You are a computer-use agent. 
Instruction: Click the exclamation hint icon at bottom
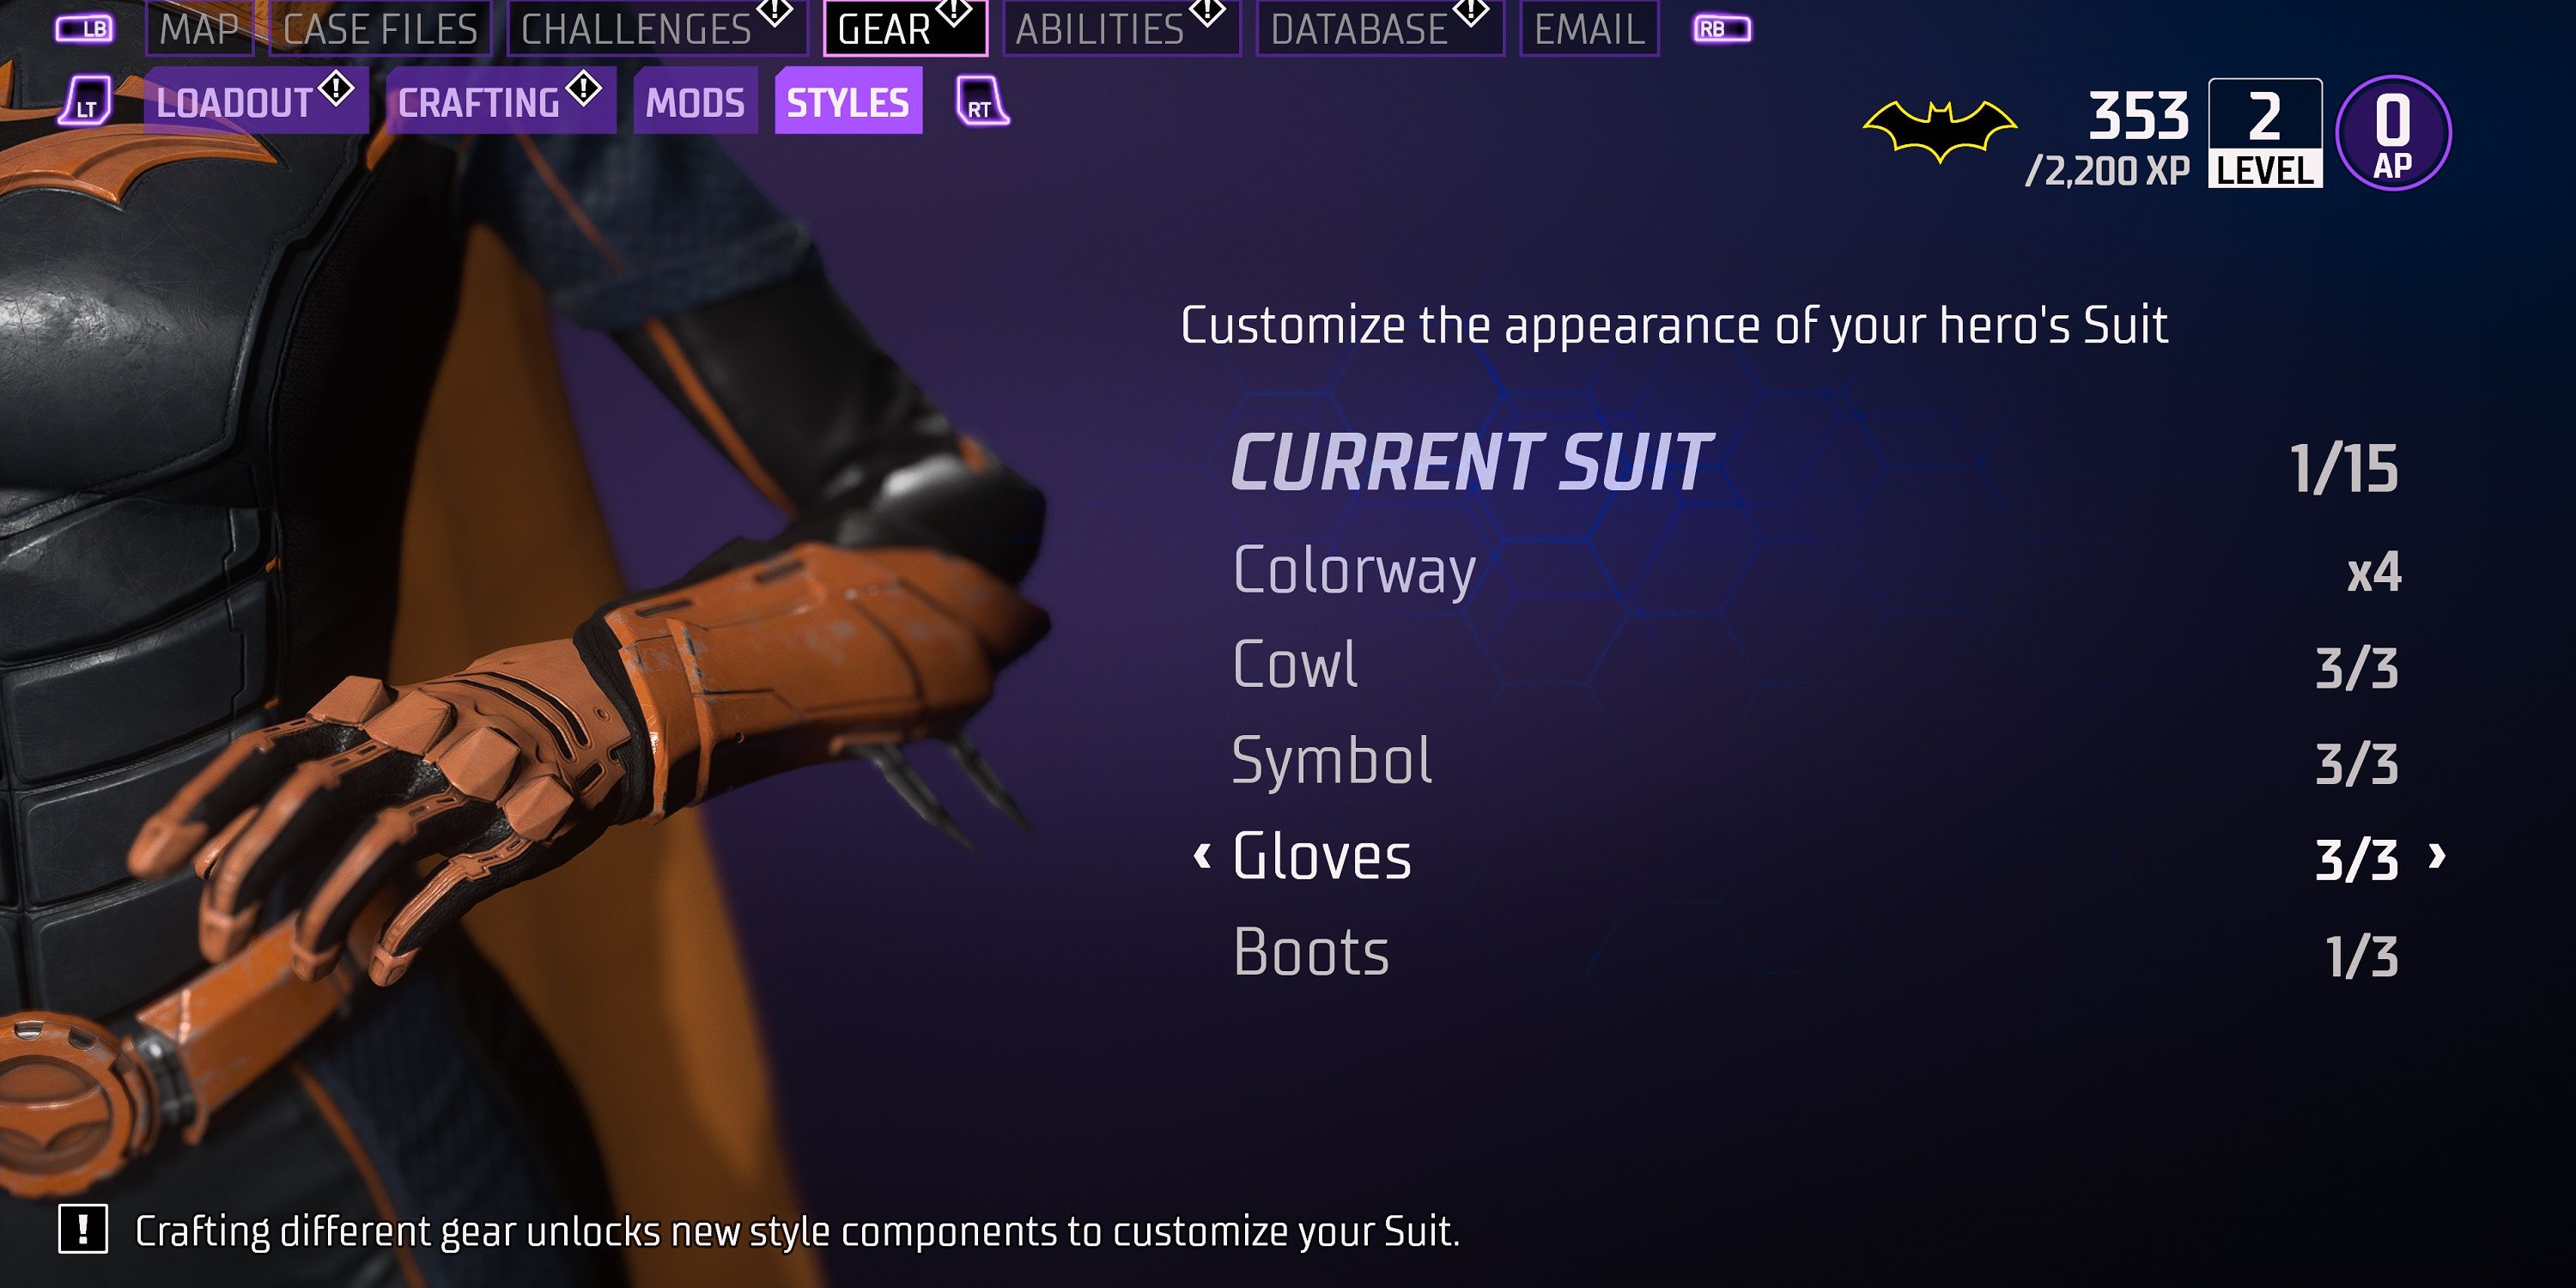[x=83, y=1228]
